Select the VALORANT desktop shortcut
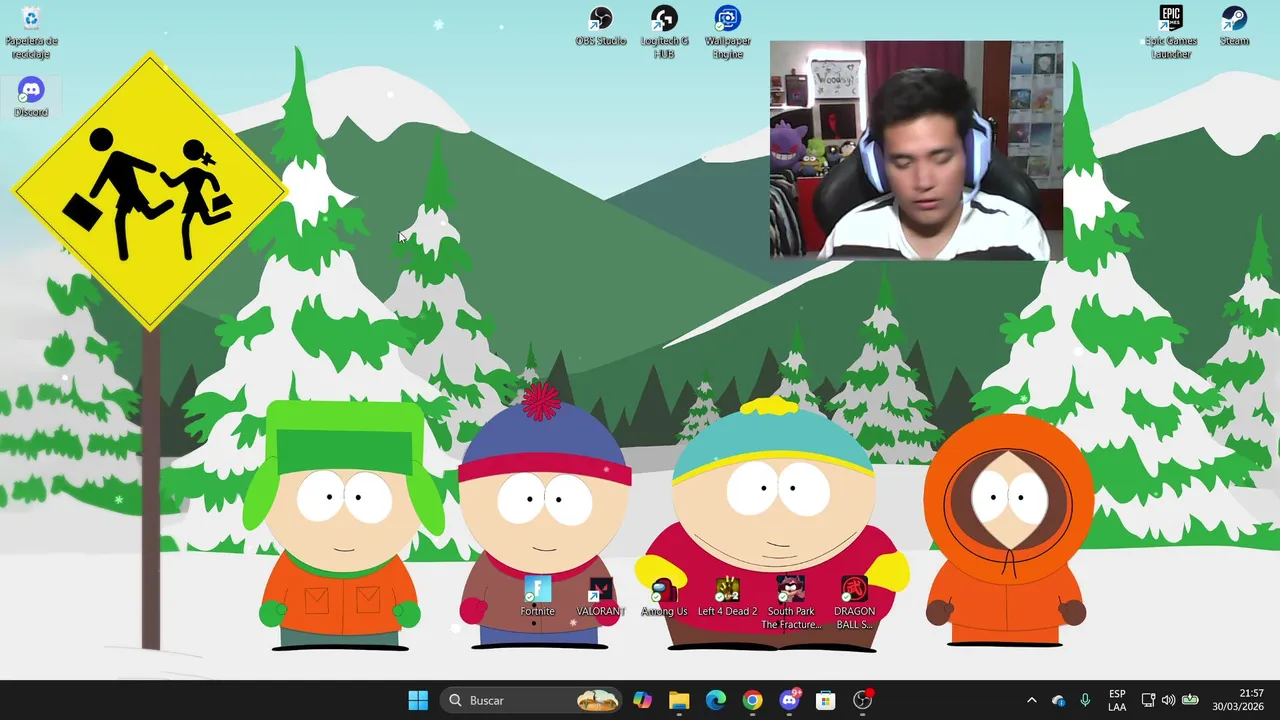1280x720 pixels. pos(600,597)
